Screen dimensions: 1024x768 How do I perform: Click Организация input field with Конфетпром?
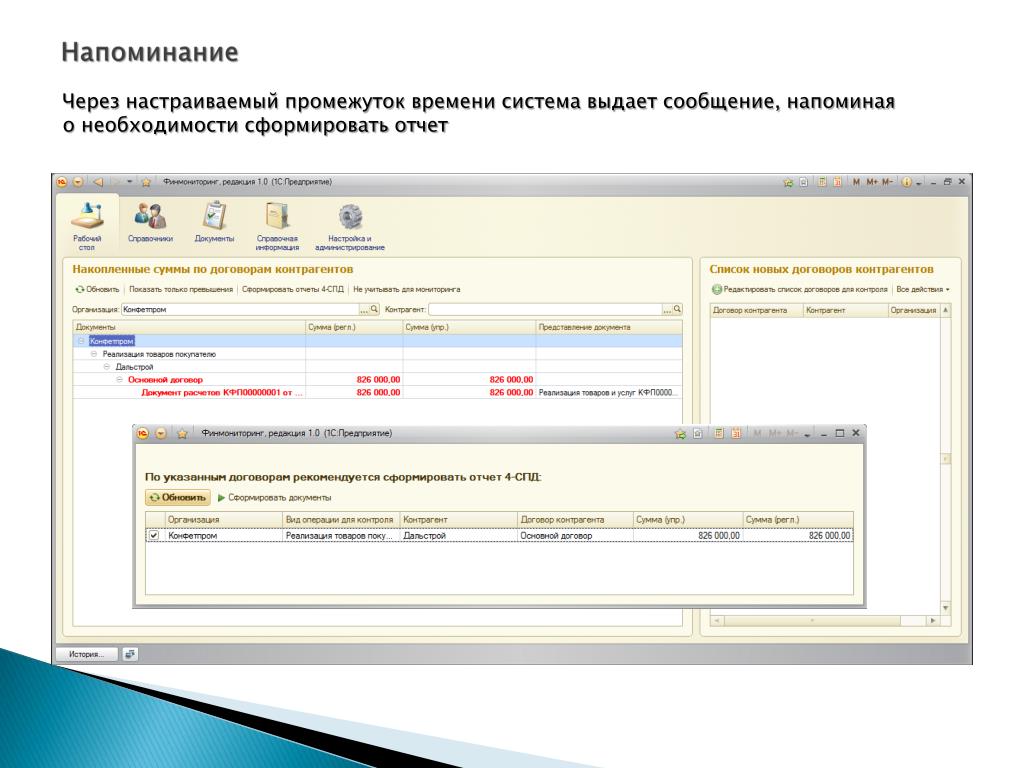[240, 310]
